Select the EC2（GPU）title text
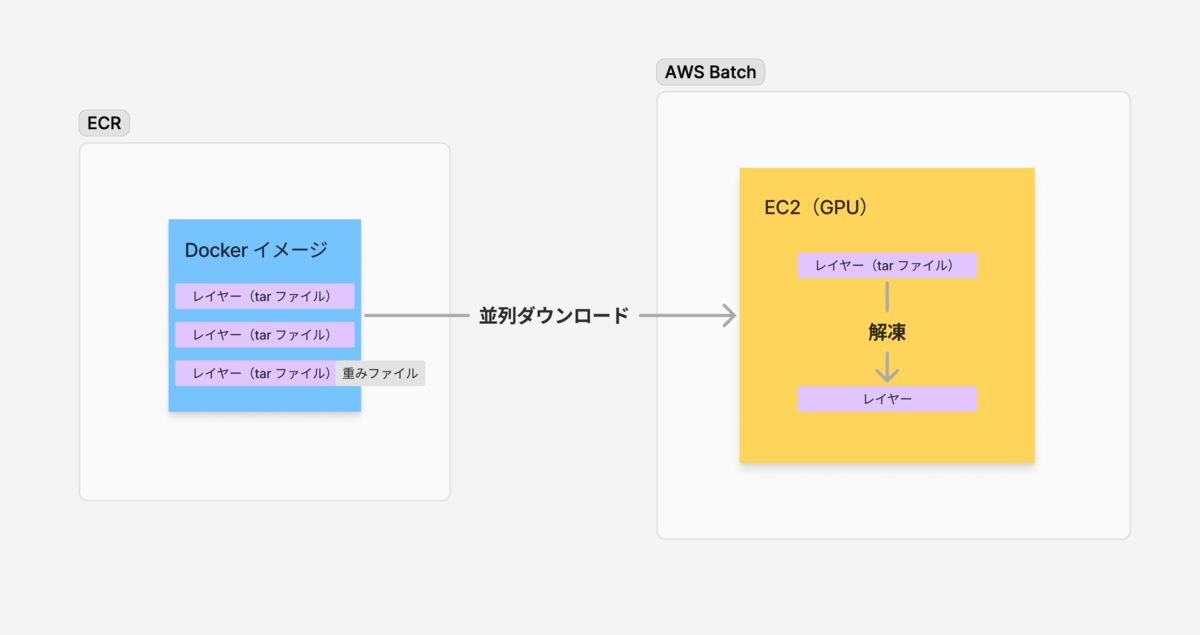The height and width of the screenshot is (635, 1200). pos(815,207)
